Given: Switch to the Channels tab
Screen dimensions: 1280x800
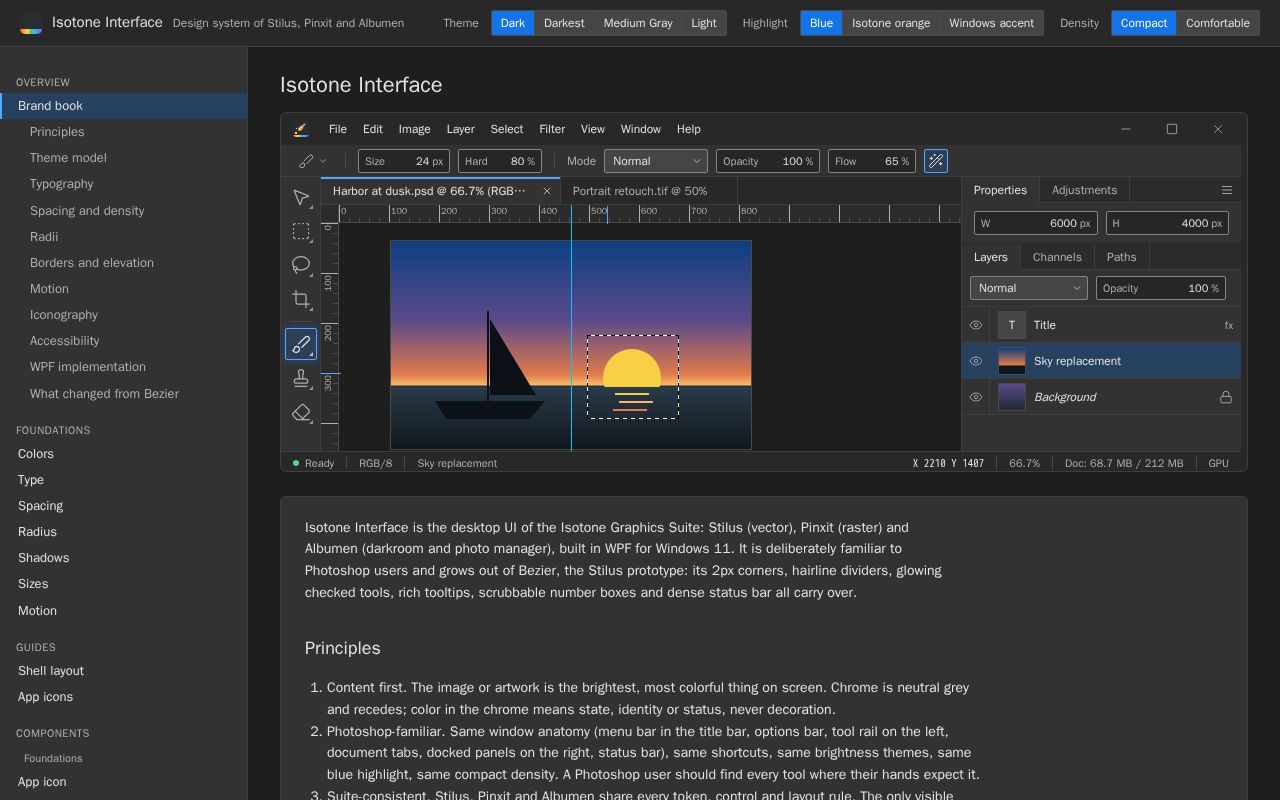Looking at the screenshot, I should coord(1057,257).
